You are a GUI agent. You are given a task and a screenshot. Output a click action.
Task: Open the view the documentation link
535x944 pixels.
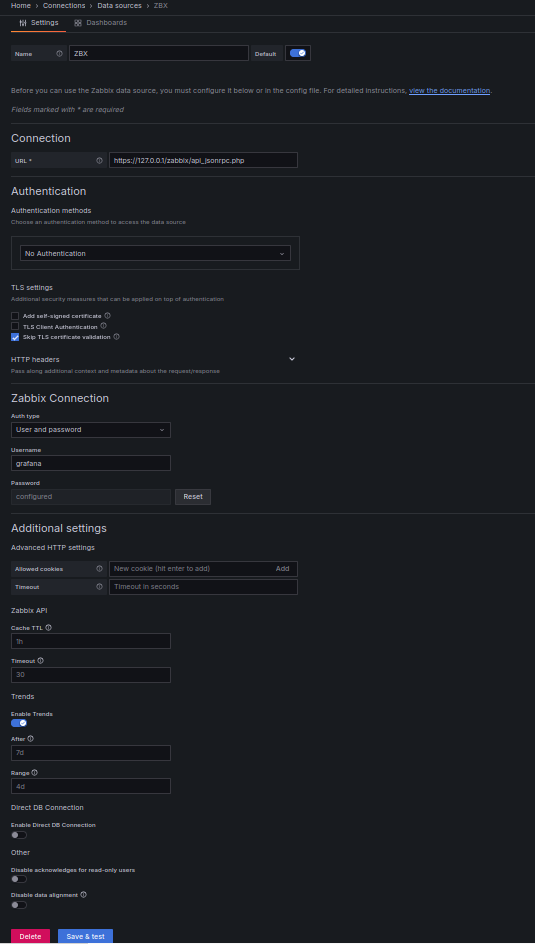(450, 91)
